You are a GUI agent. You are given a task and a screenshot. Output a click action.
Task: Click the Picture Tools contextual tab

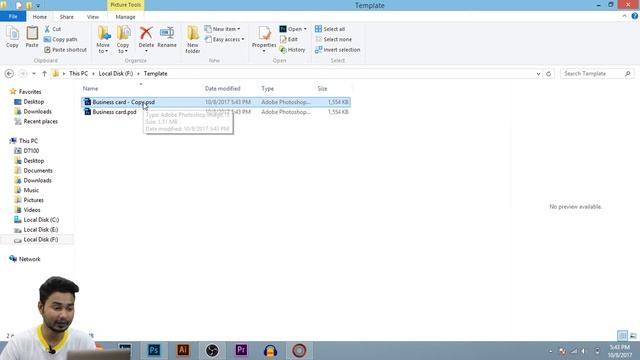point(125,5)
